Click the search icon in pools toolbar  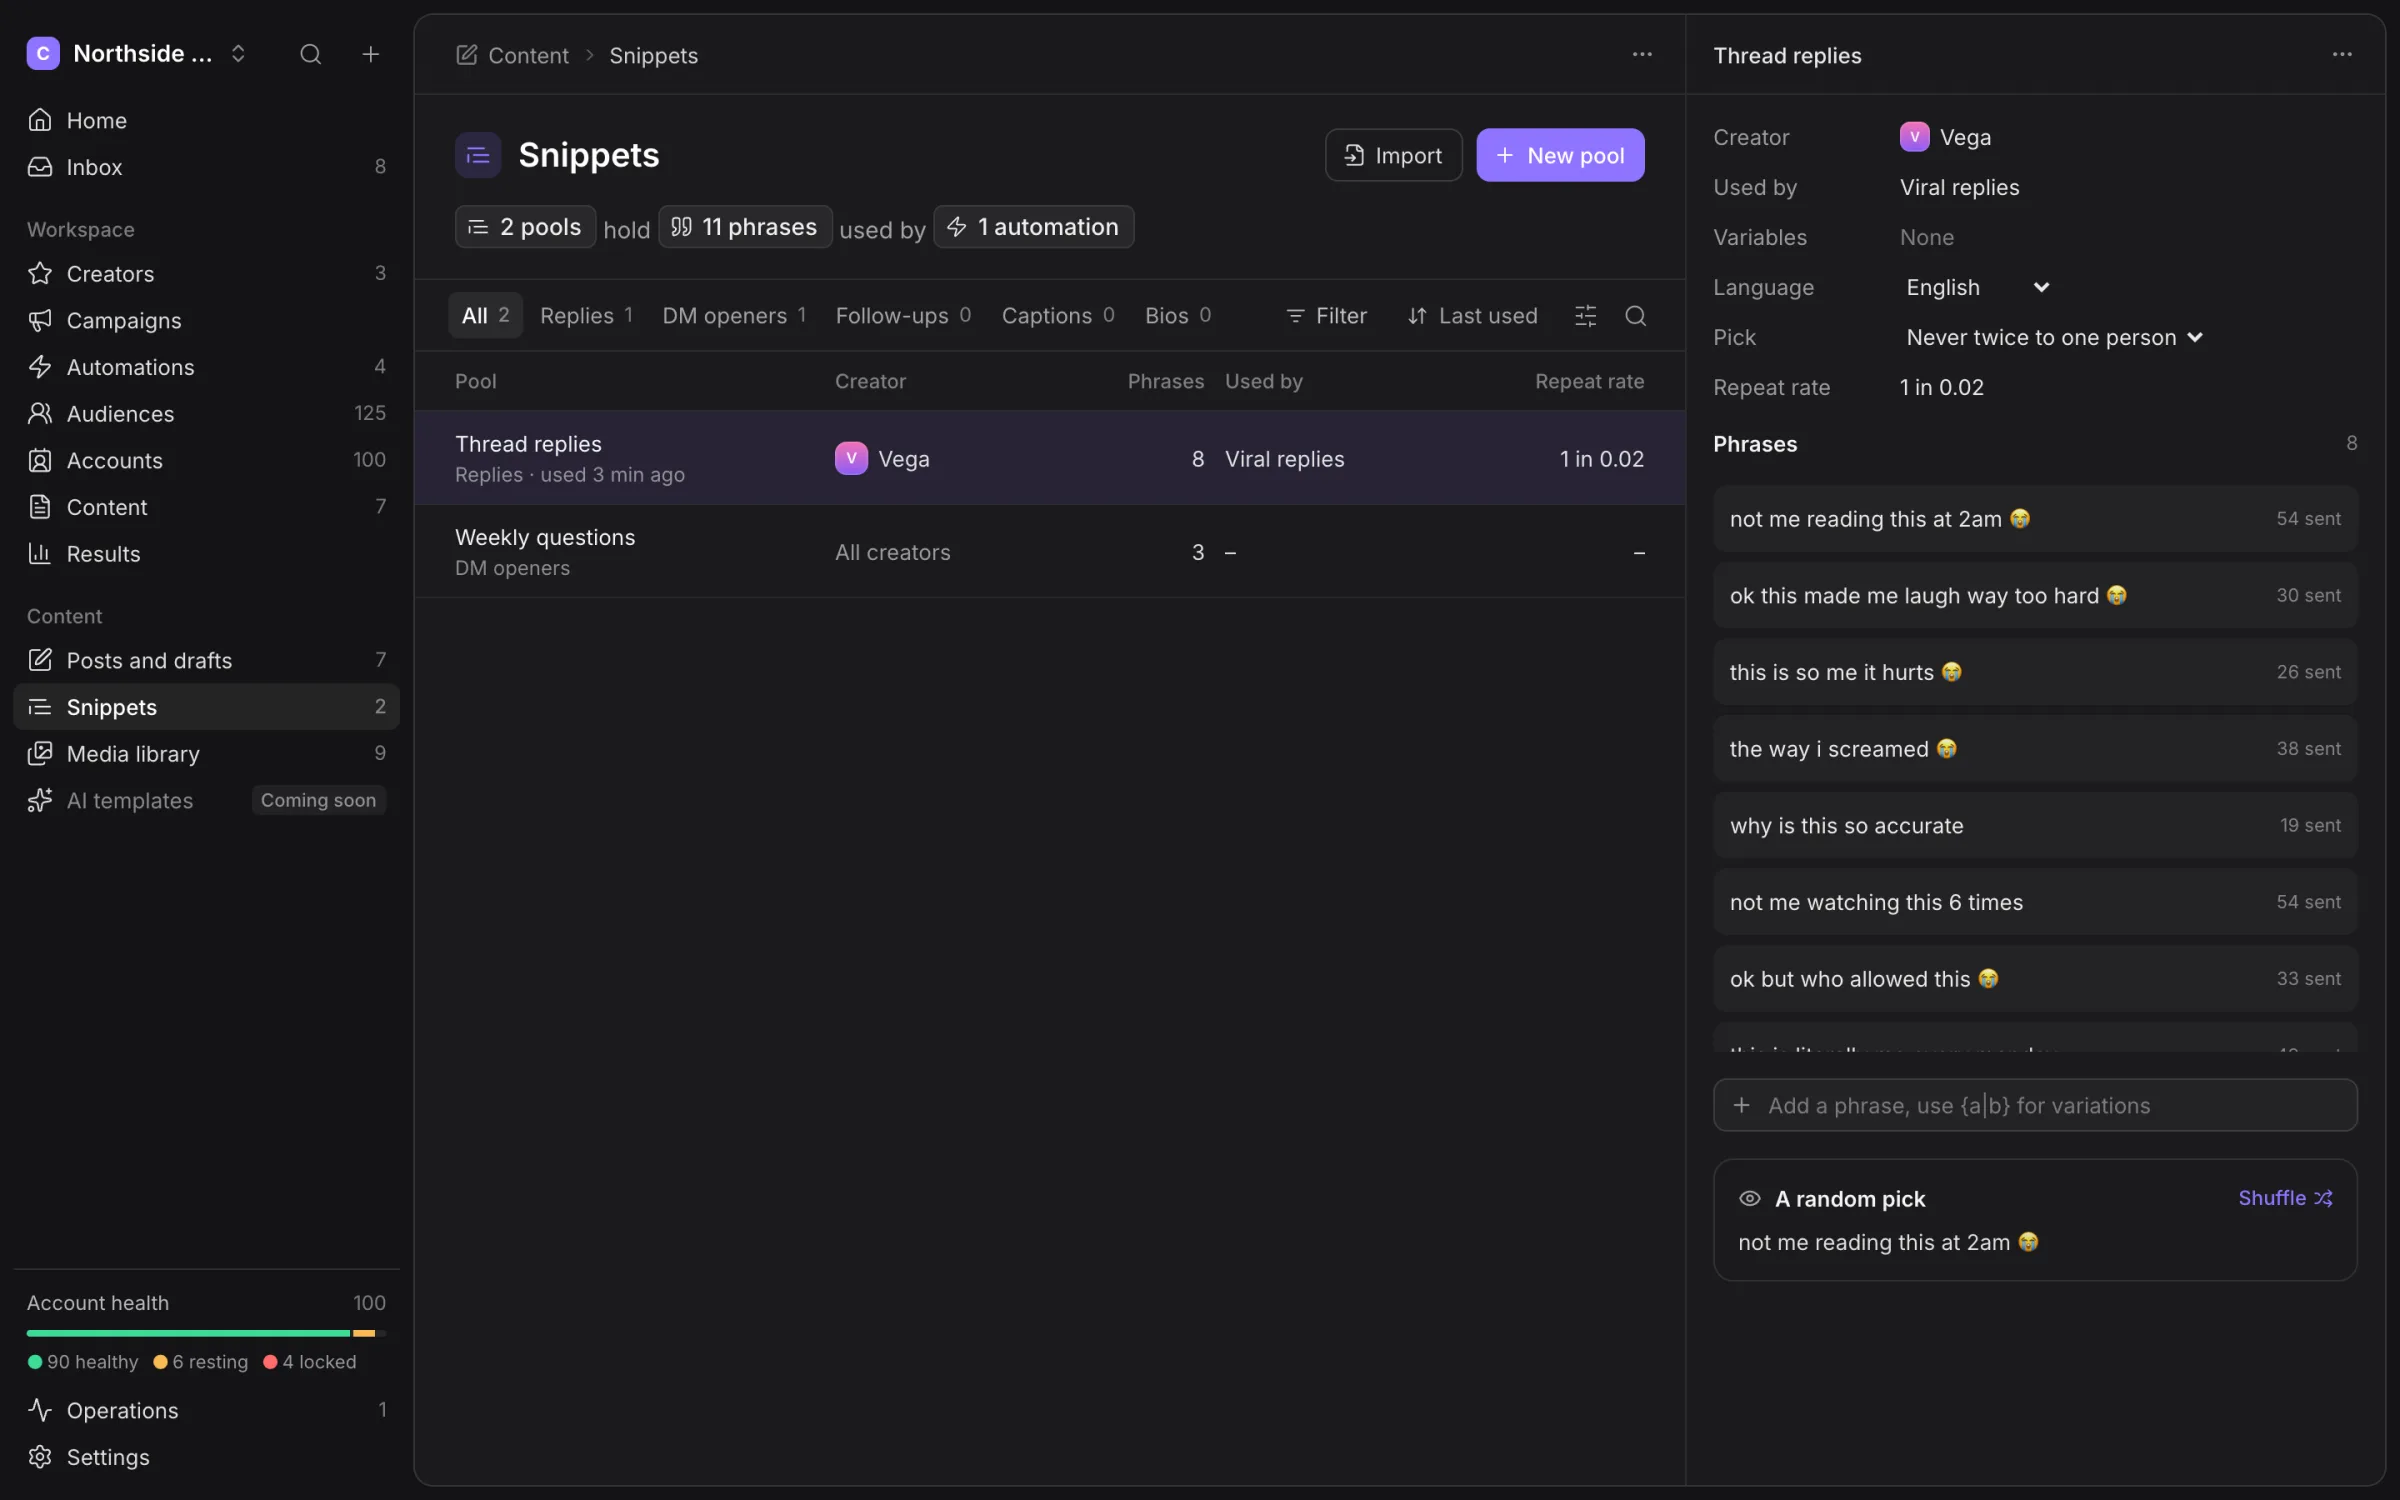(1636, 316)
